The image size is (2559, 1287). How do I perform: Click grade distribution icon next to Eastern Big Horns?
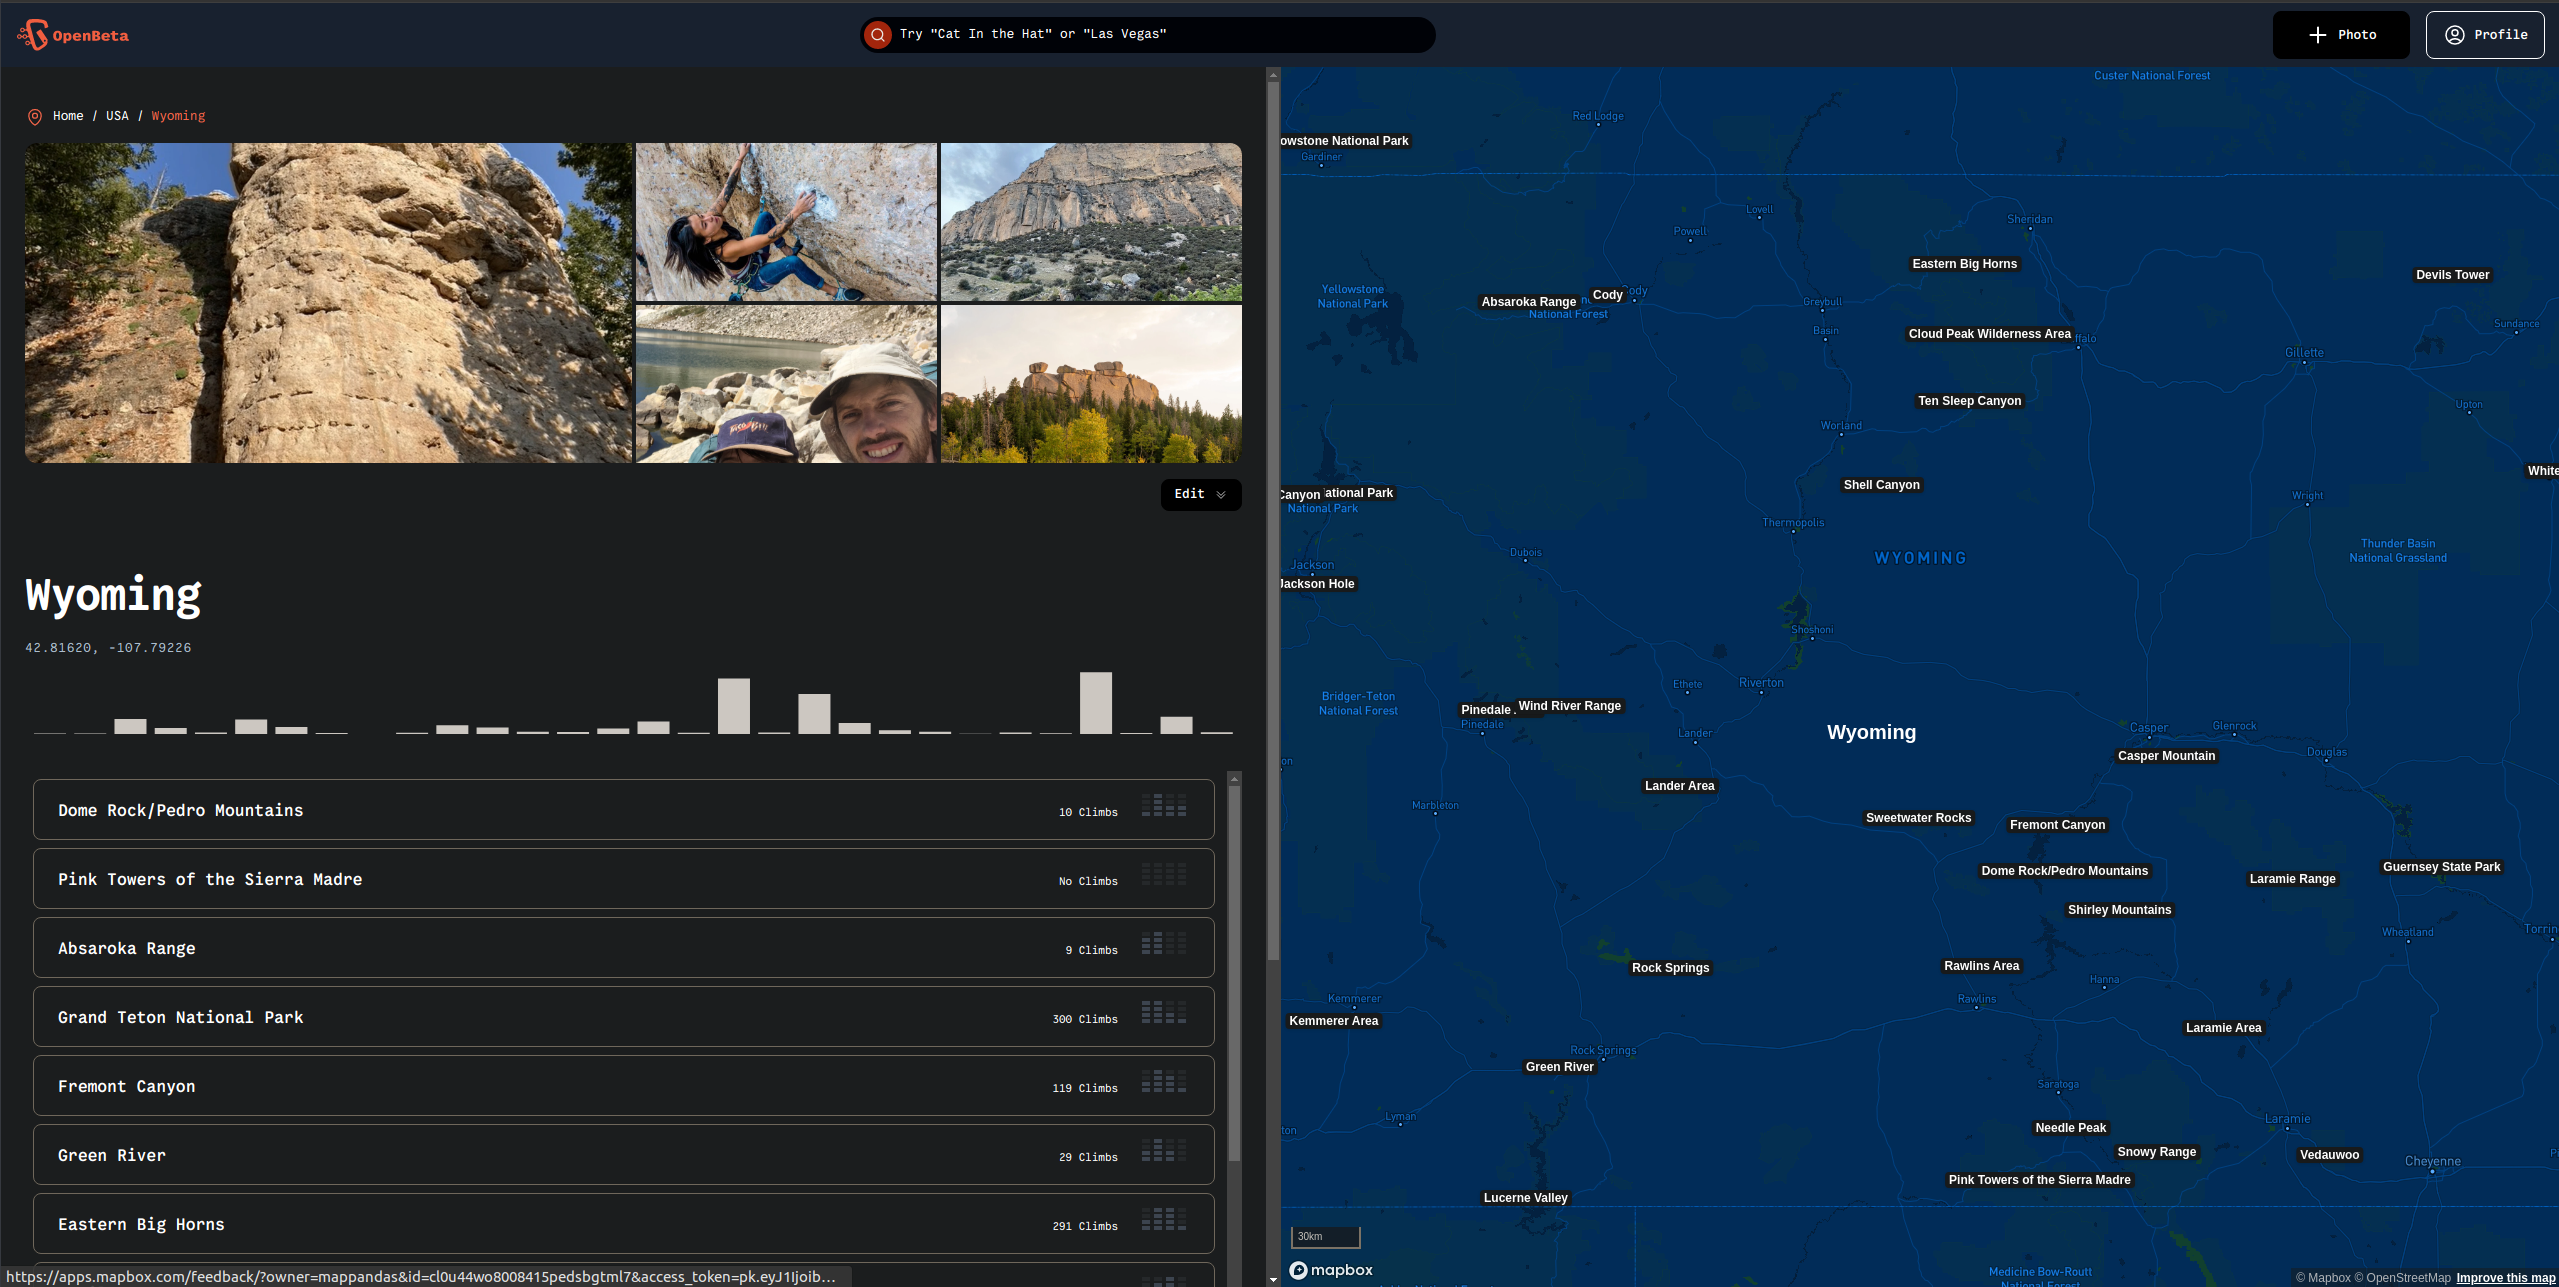(x=1164, y=1219)
